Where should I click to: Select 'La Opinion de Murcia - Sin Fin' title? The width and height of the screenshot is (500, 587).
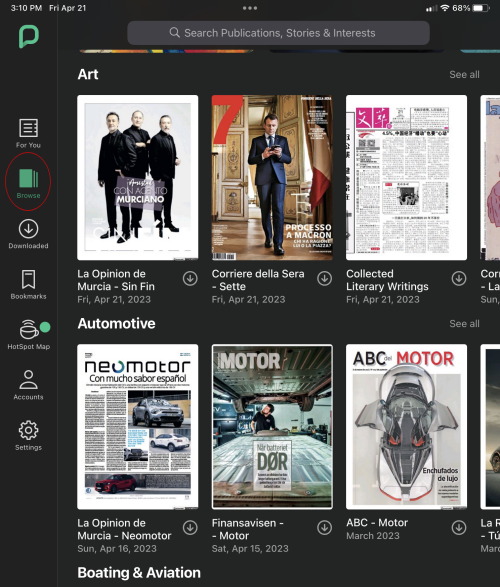tap(116, 280)
